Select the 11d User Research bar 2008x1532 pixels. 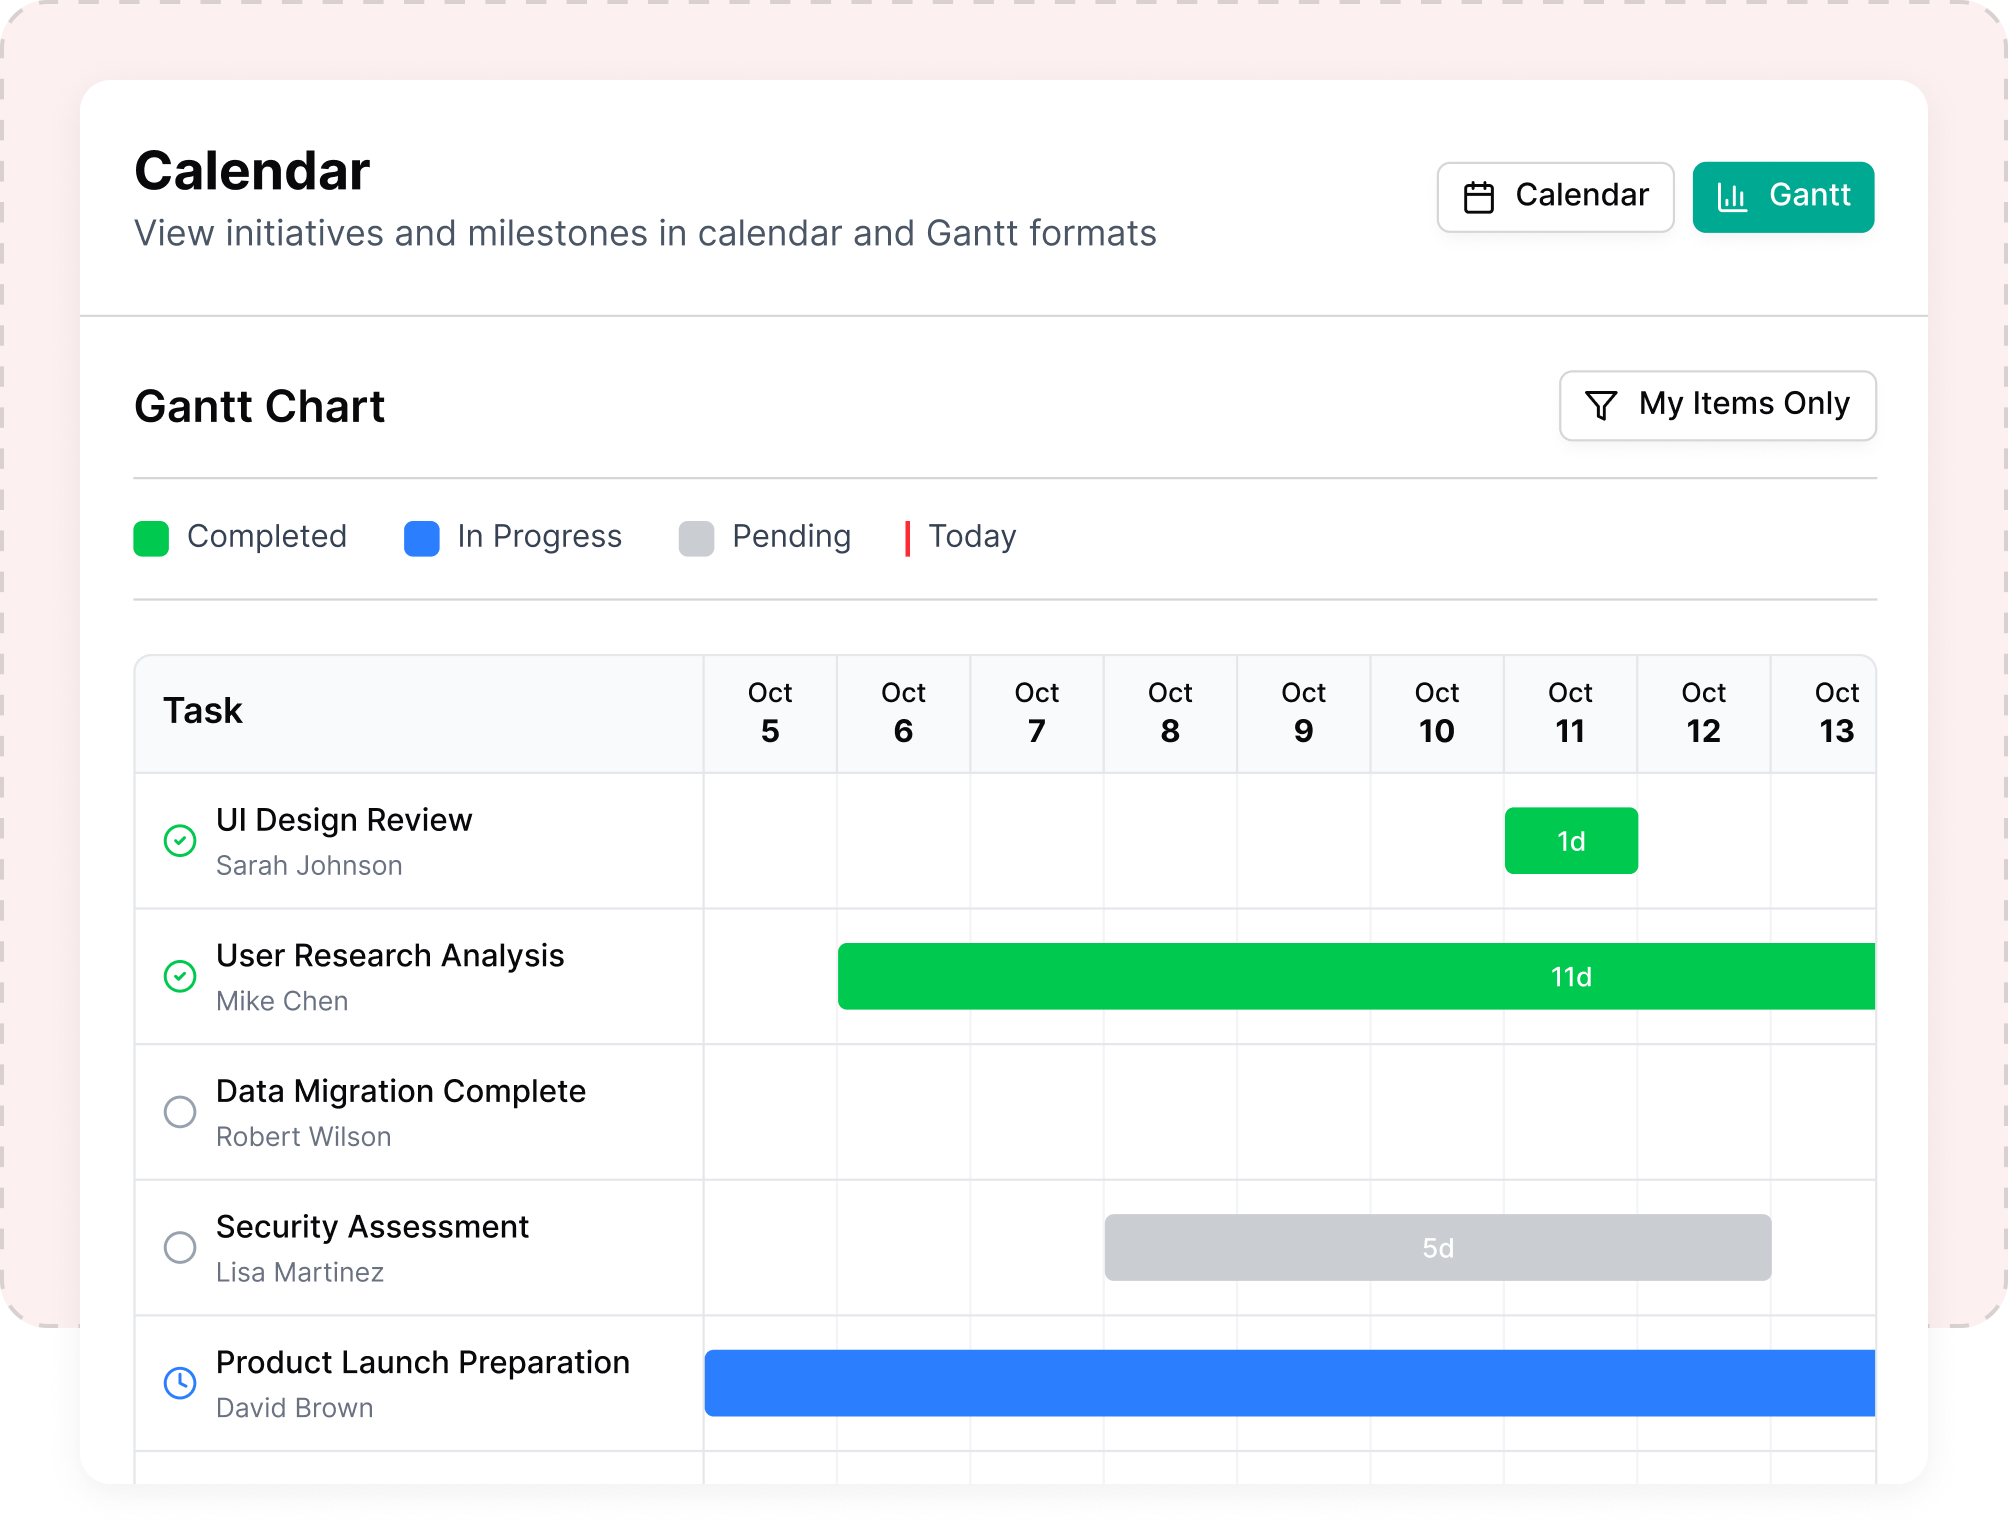1355,976
